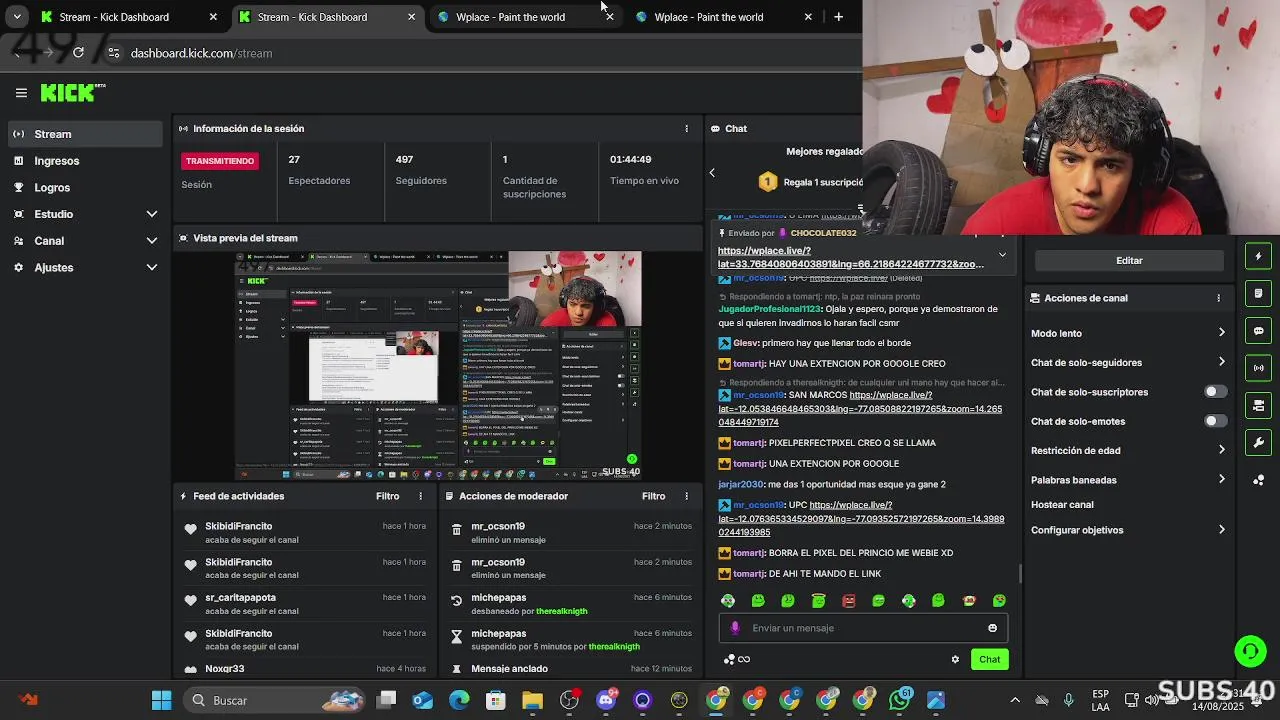Image resolution: width=1280 pixels, height=720 pixels.
Task: Open Acciones de moderador three-dot menu
Action: (686, 496)
